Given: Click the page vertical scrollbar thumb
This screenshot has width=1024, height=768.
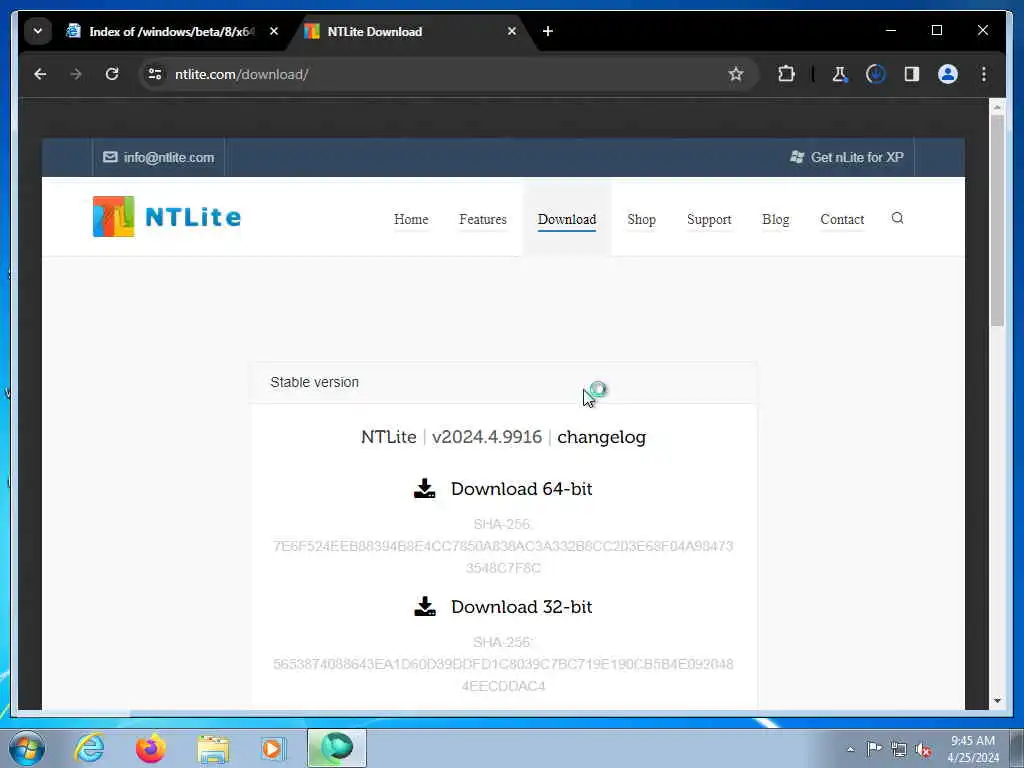Looking at the screenshot, I should (x=997, y=220).
